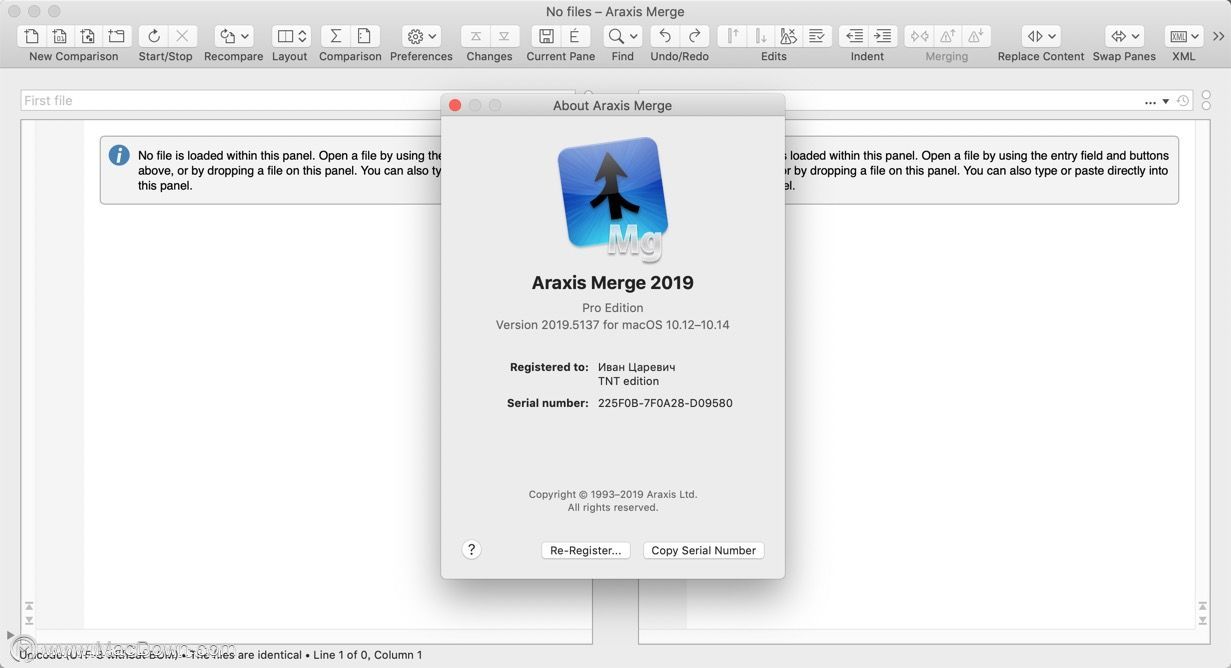Click the Merging next conflict icon
Viewport: 1231px width, 668px height.
976,36
